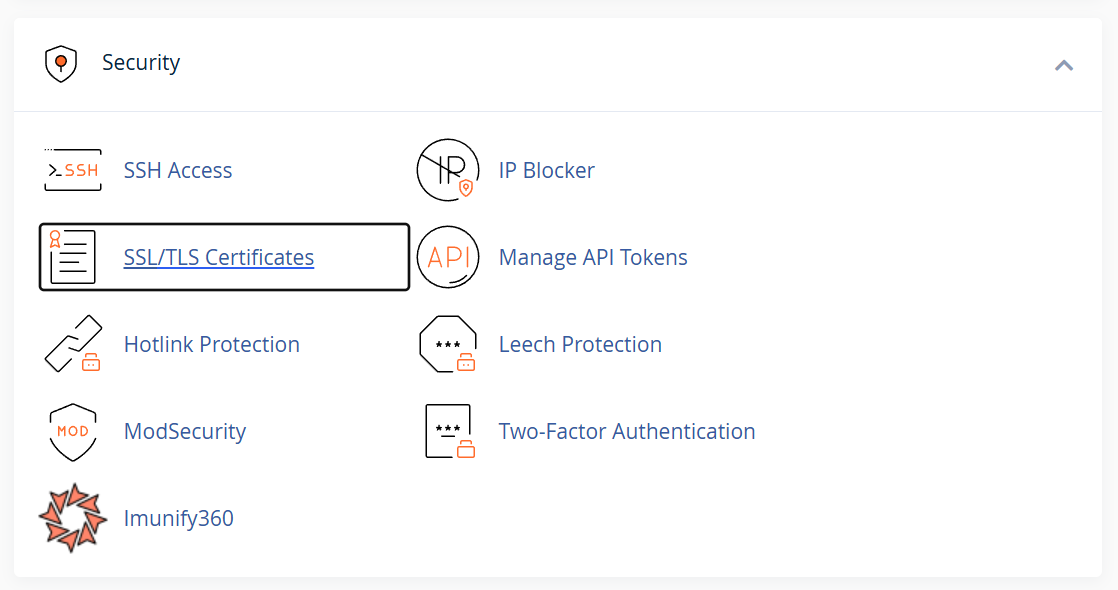
Task: Go to Manage API Tokens
Action: [x=593, y=258]
